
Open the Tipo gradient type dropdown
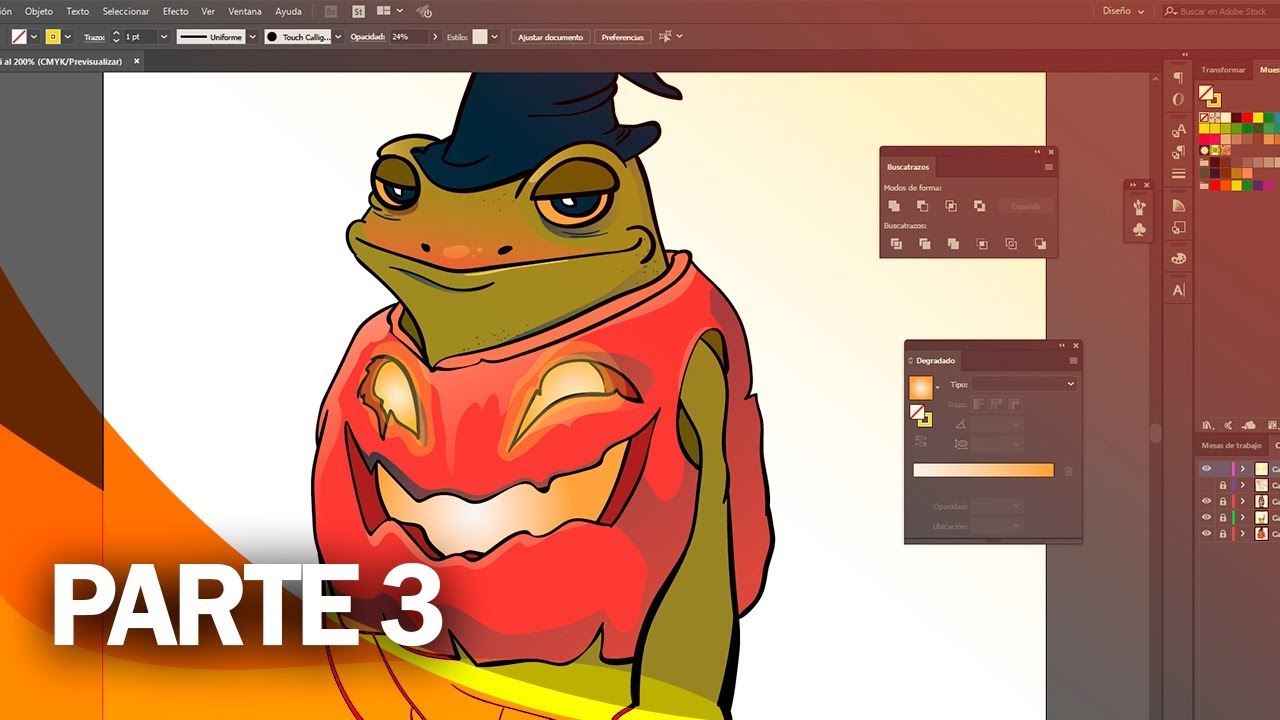point(1024,384)
